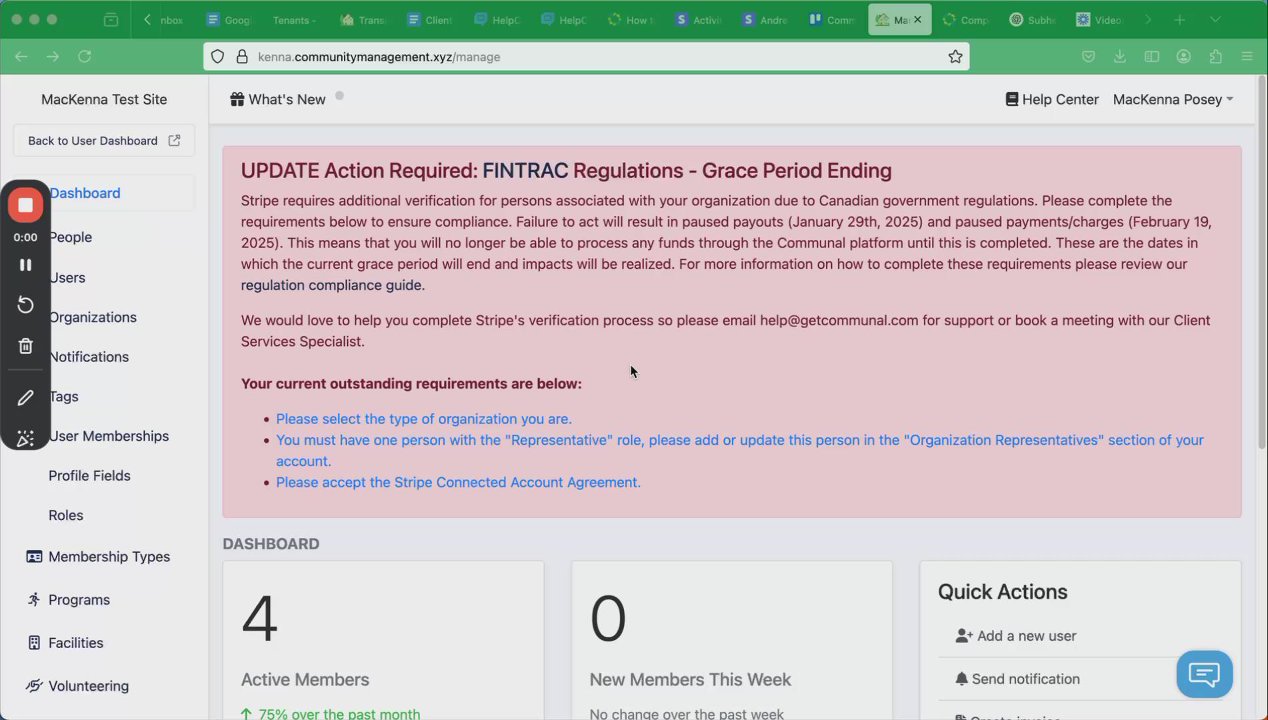Open the effects sparkle tool in recorder overlay
Screen dimensions: 1268x720
(26, 438)
